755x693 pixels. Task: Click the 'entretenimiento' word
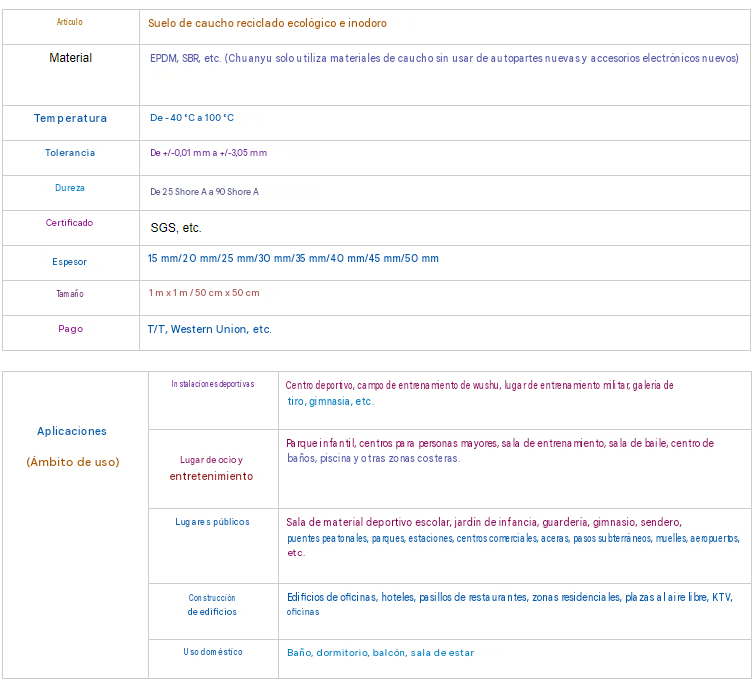point(211,476)
